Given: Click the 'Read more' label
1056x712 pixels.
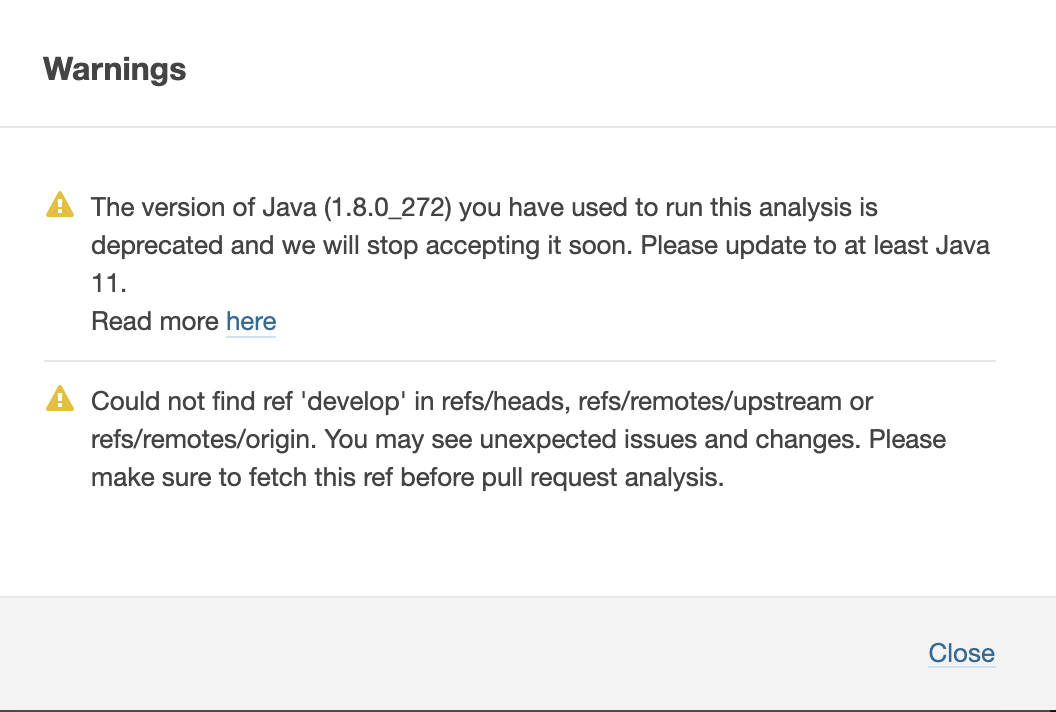Looking at the screenshot, I should [155, 322].
